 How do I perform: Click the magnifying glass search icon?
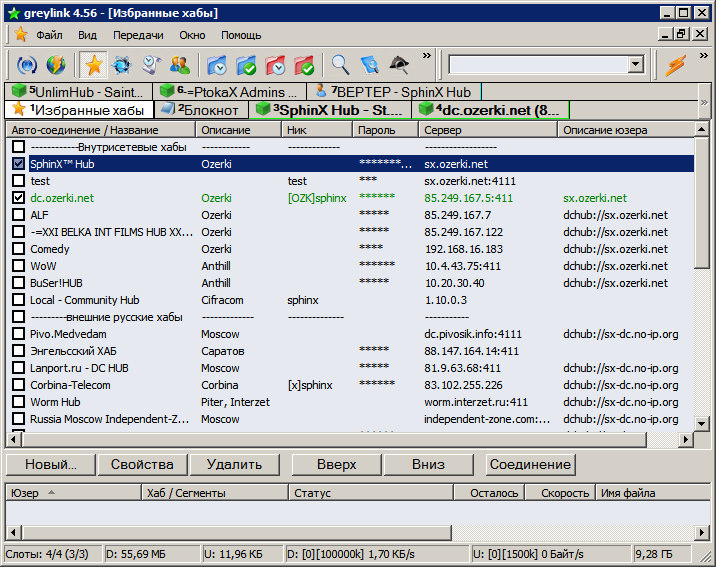click(x=340, y=65)
